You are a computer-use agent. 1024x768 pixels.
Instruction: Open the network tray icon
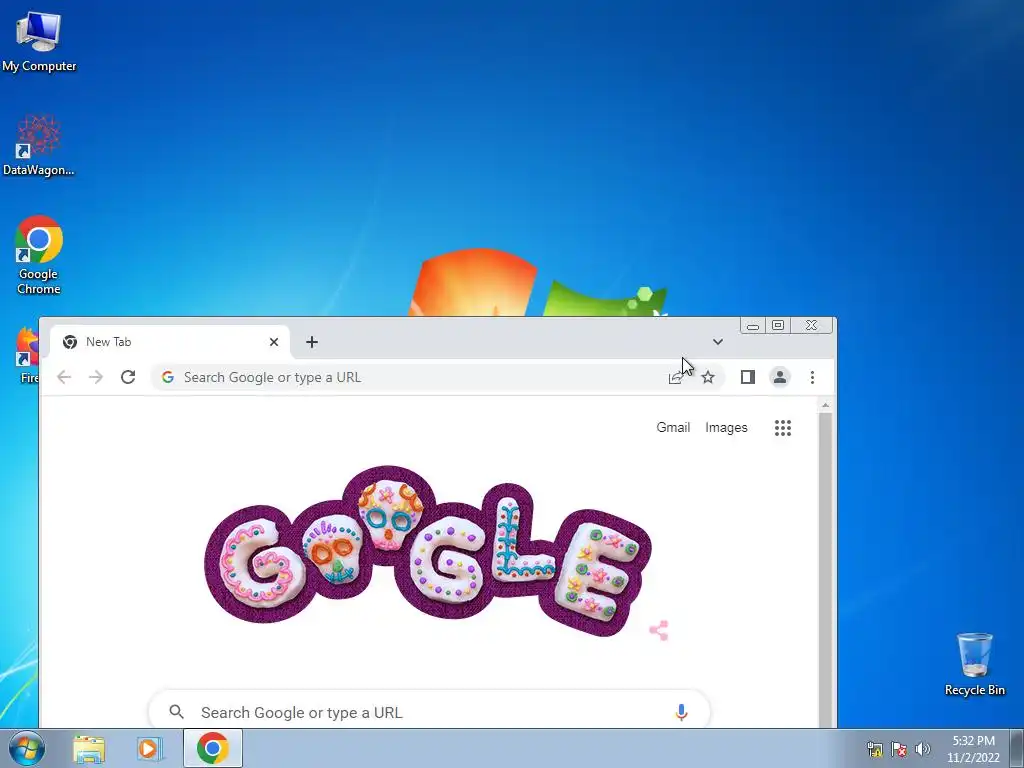[x=874, y=749]
